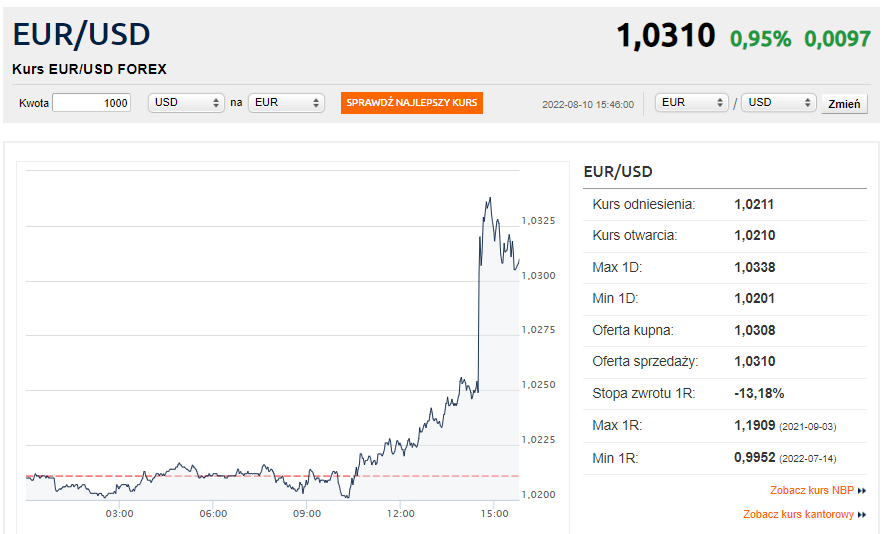The height and width of the screenshot is (534, 884).
Task: Click the Stopa zwrotu 1R value -13,18%
Action: tap(759, 393)
